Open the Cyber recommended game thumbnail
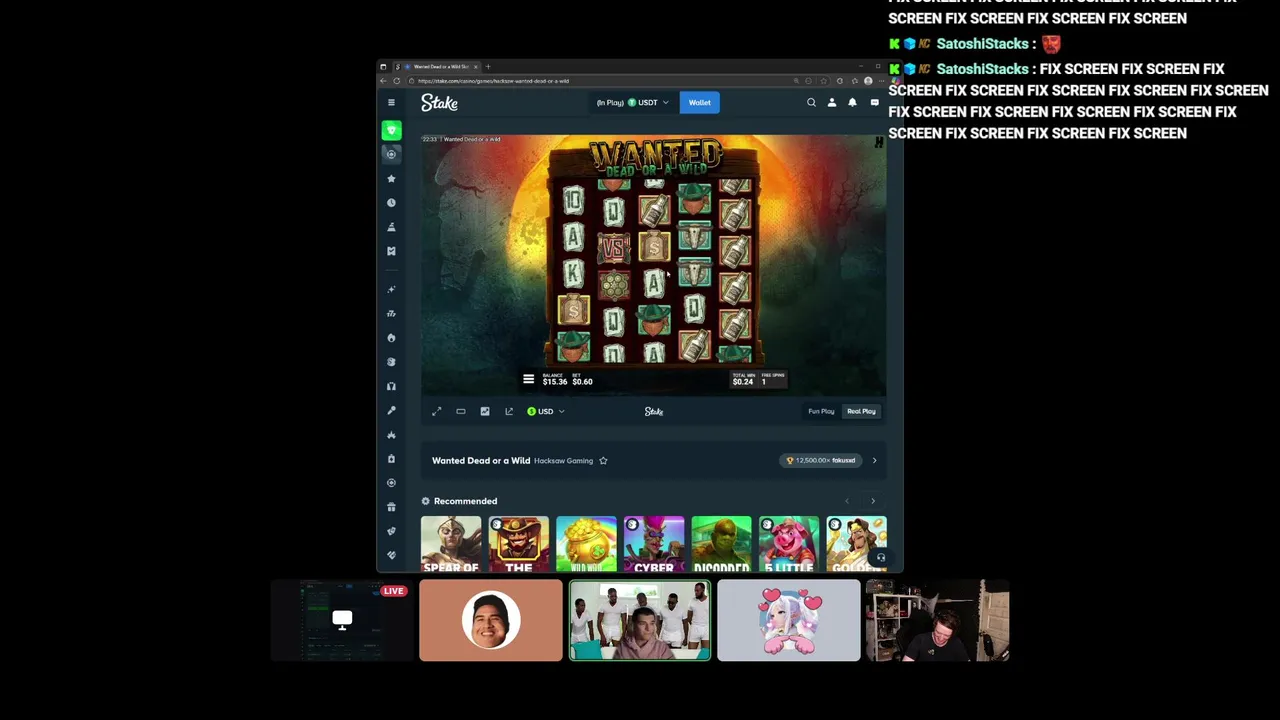1280x720 pixels. pos(654,544)
